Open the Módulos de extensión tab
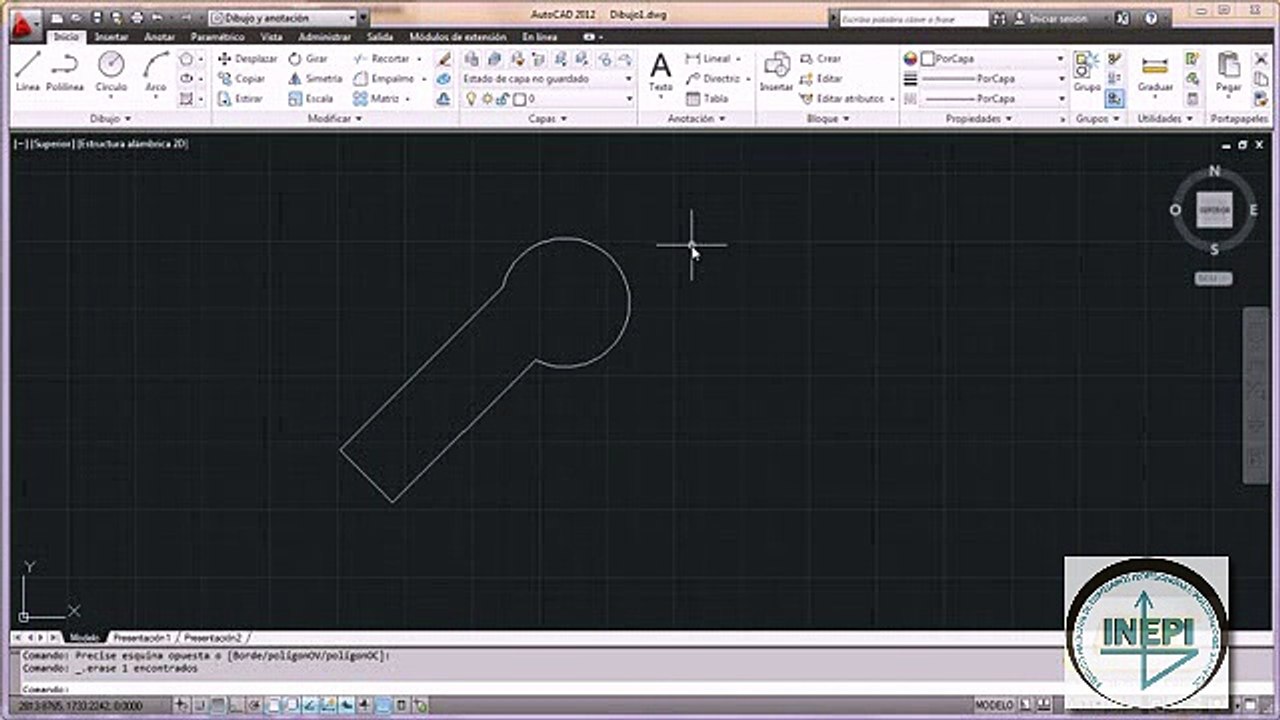Screen dimensions: 1280x720 (458, 37)
